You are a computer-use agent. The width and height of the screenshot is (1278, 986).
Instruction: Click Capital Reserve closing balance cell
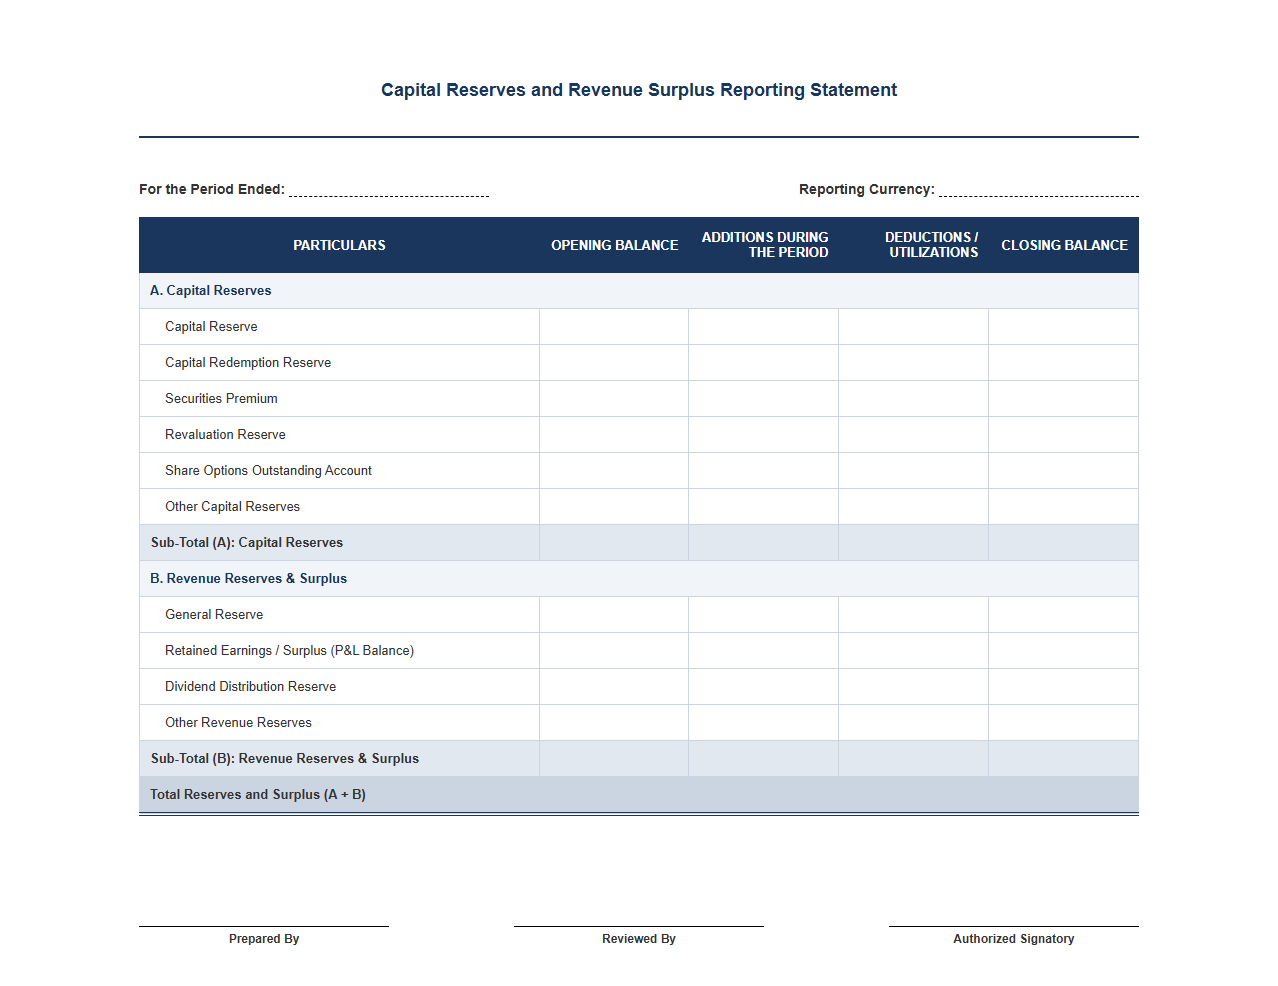tap(1064, 327)
